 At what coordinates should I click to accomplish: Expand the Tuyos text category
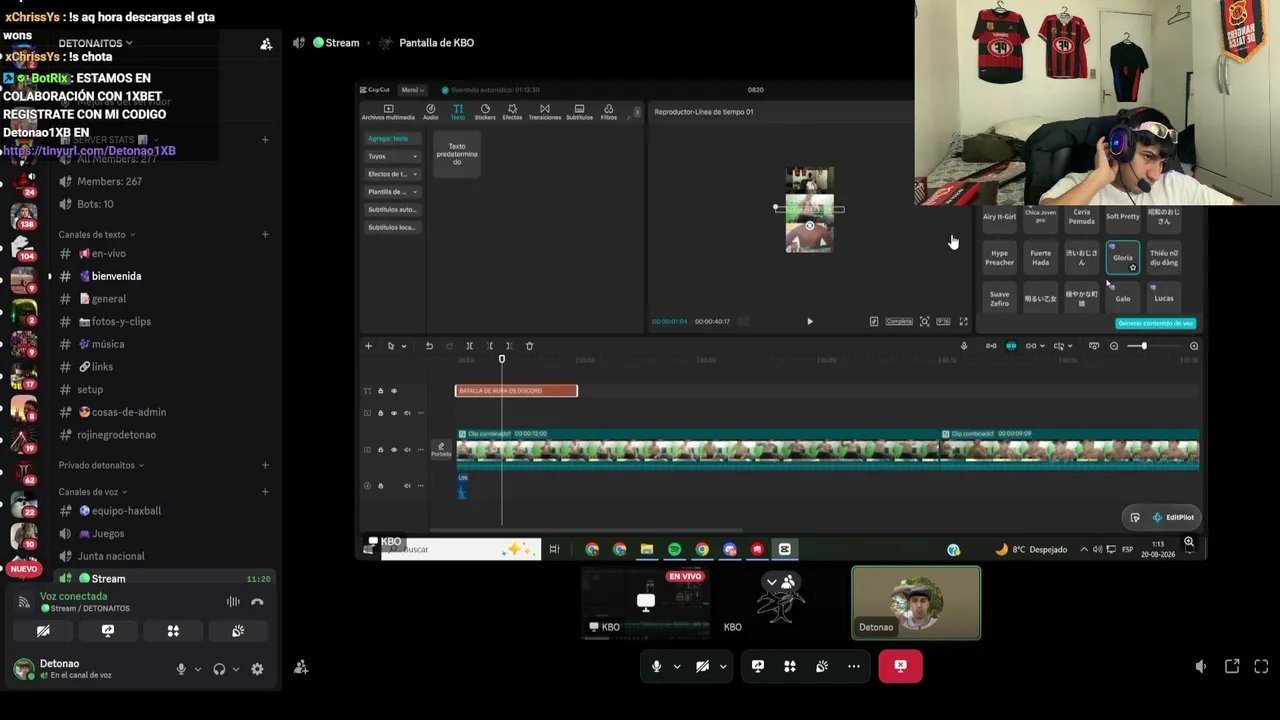pyautogui.click(x=392, y=156)
